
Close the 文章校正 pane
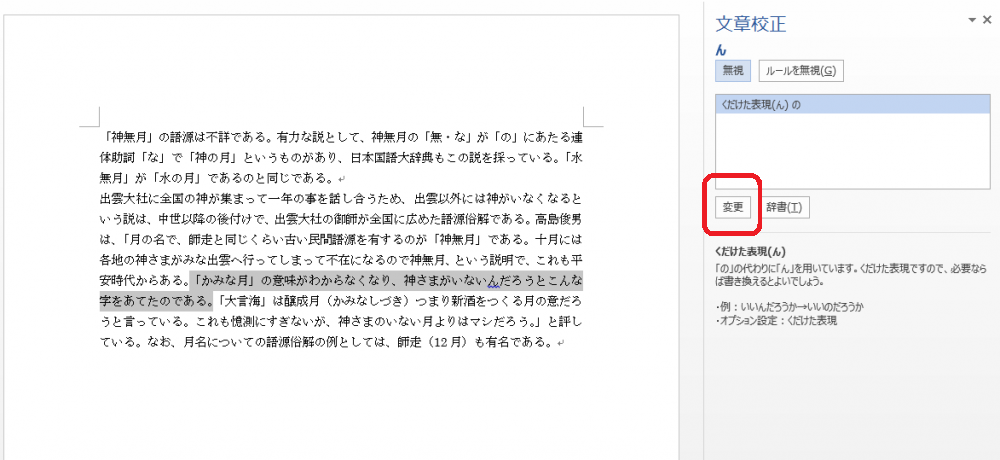tap(988, 21)
